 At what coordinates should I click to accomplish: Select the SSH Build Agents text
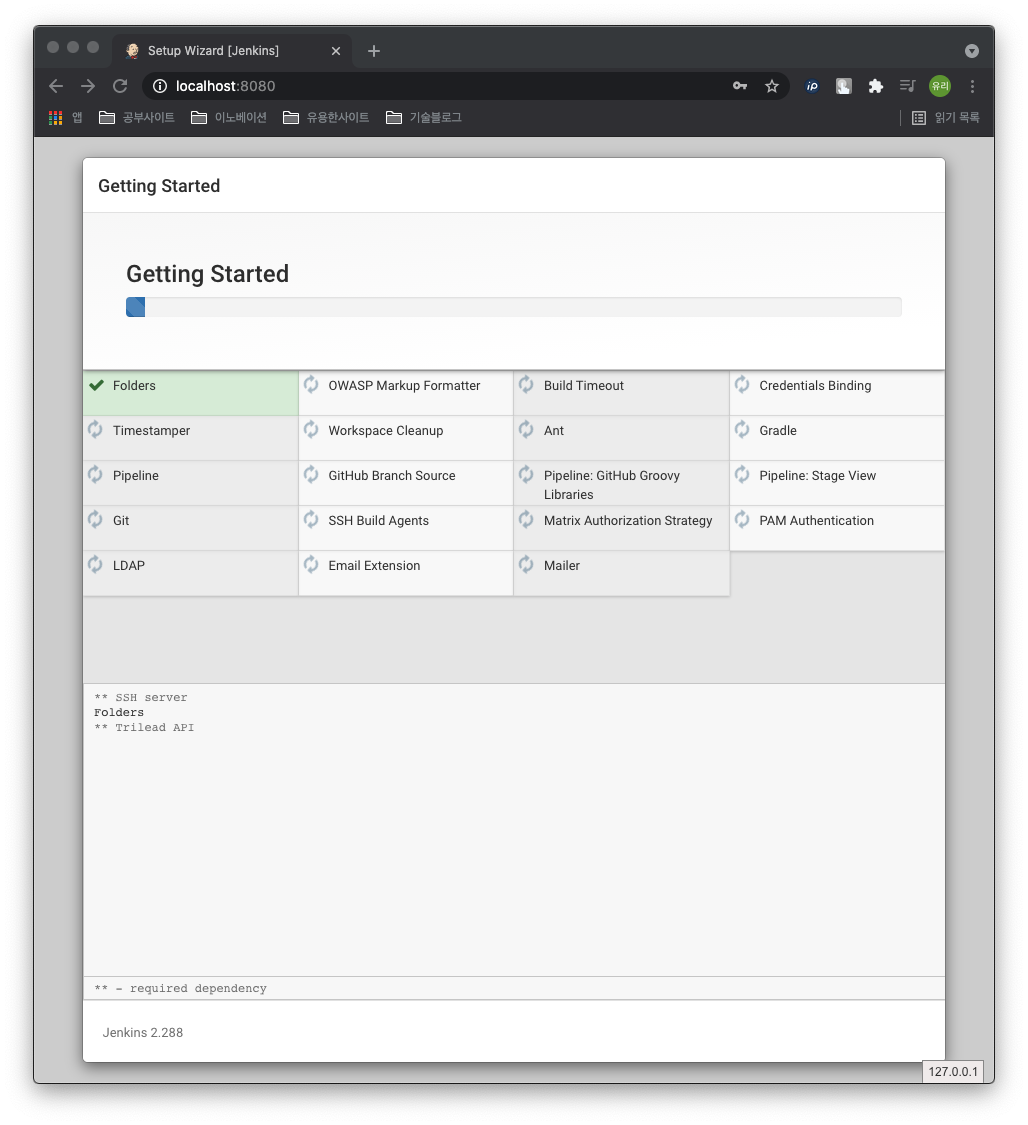pos(379,521)
